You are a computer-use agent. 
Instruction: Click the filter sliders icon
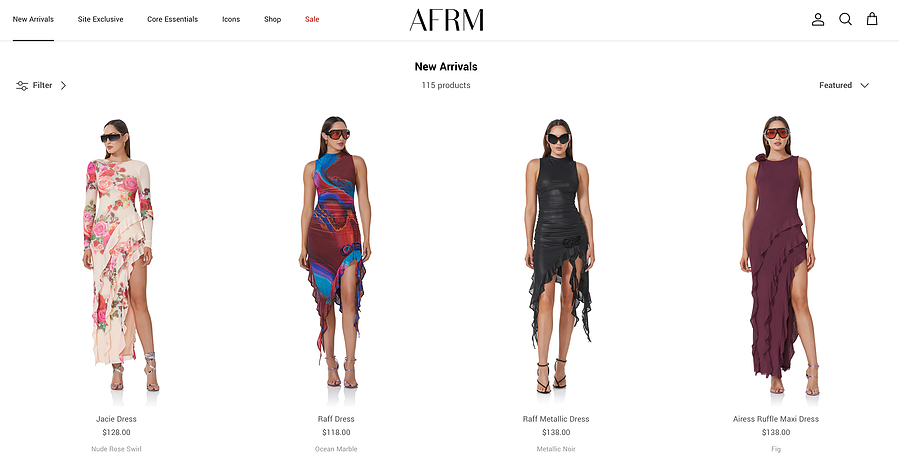tap(22, 85)
